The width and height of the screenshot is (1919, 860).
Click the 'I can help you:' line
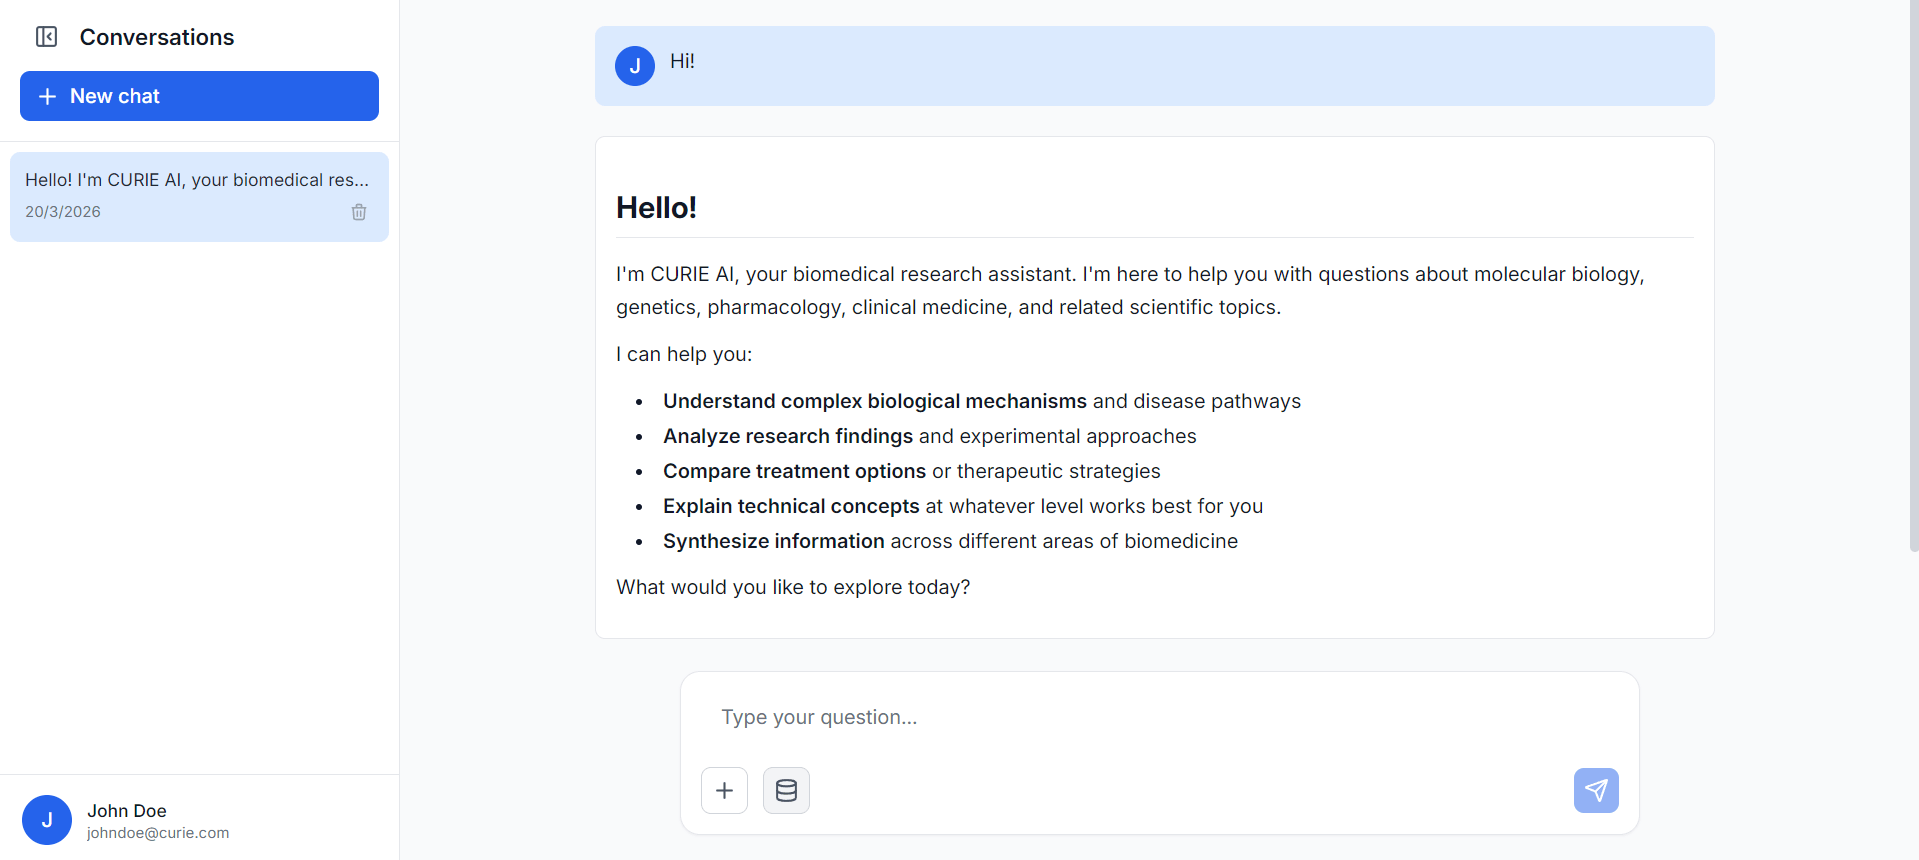[x=684, y=354]
